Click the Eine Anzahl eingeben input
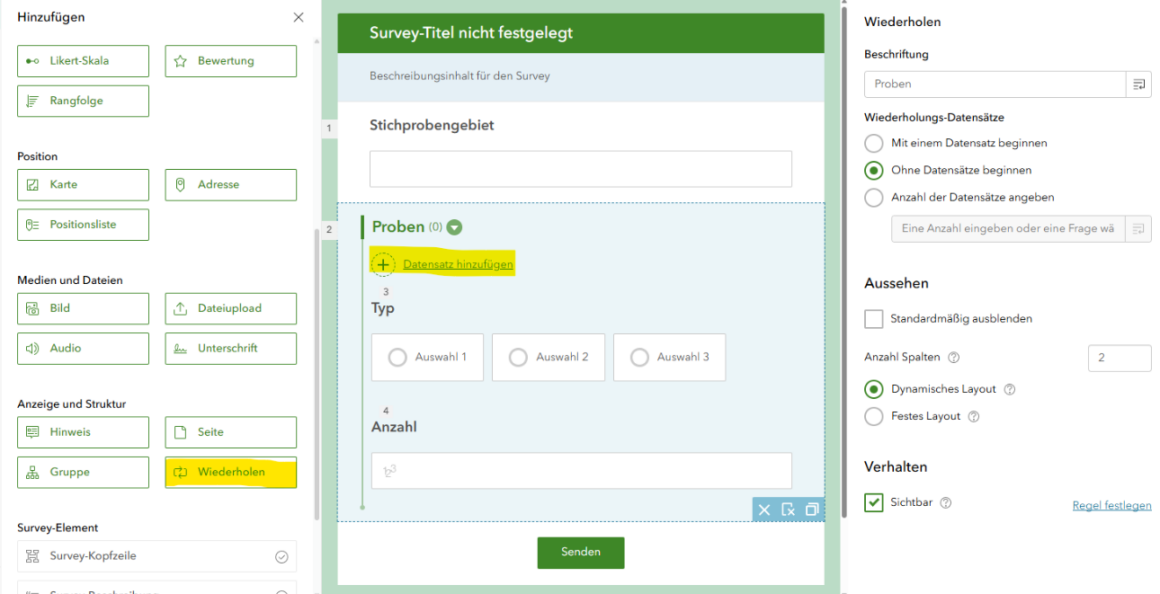Viewport: 1160px width, 594px height. (x=1008, y=229)
